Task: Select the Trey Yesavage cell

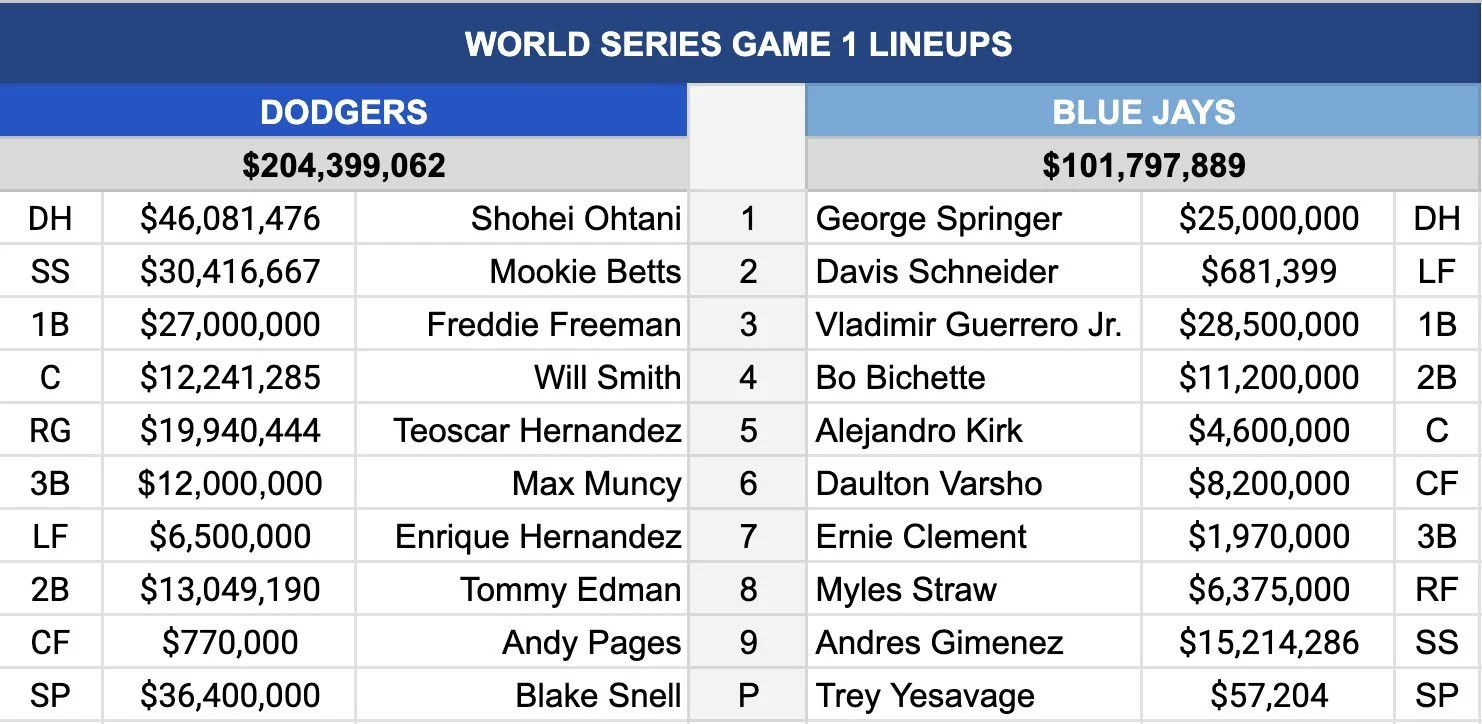Action: (925, 696)
